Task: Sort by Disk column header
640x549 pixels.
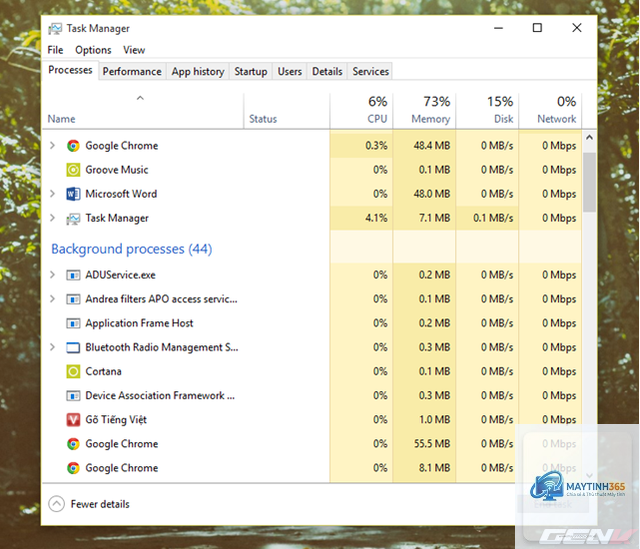Action: point(487,111)
